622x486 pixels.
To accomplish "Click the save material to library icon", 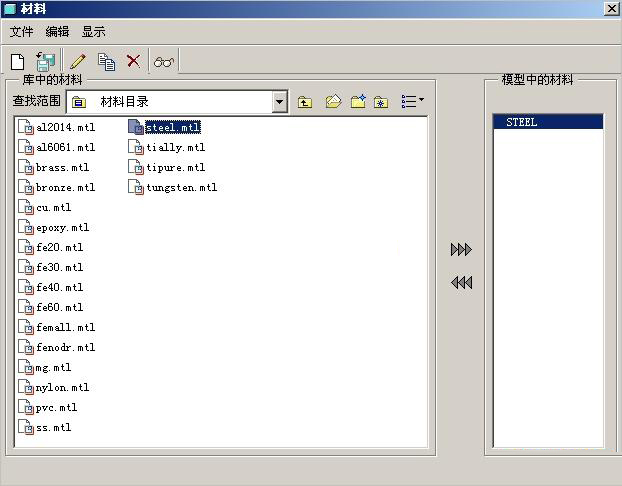I will (x=46, y=62).
